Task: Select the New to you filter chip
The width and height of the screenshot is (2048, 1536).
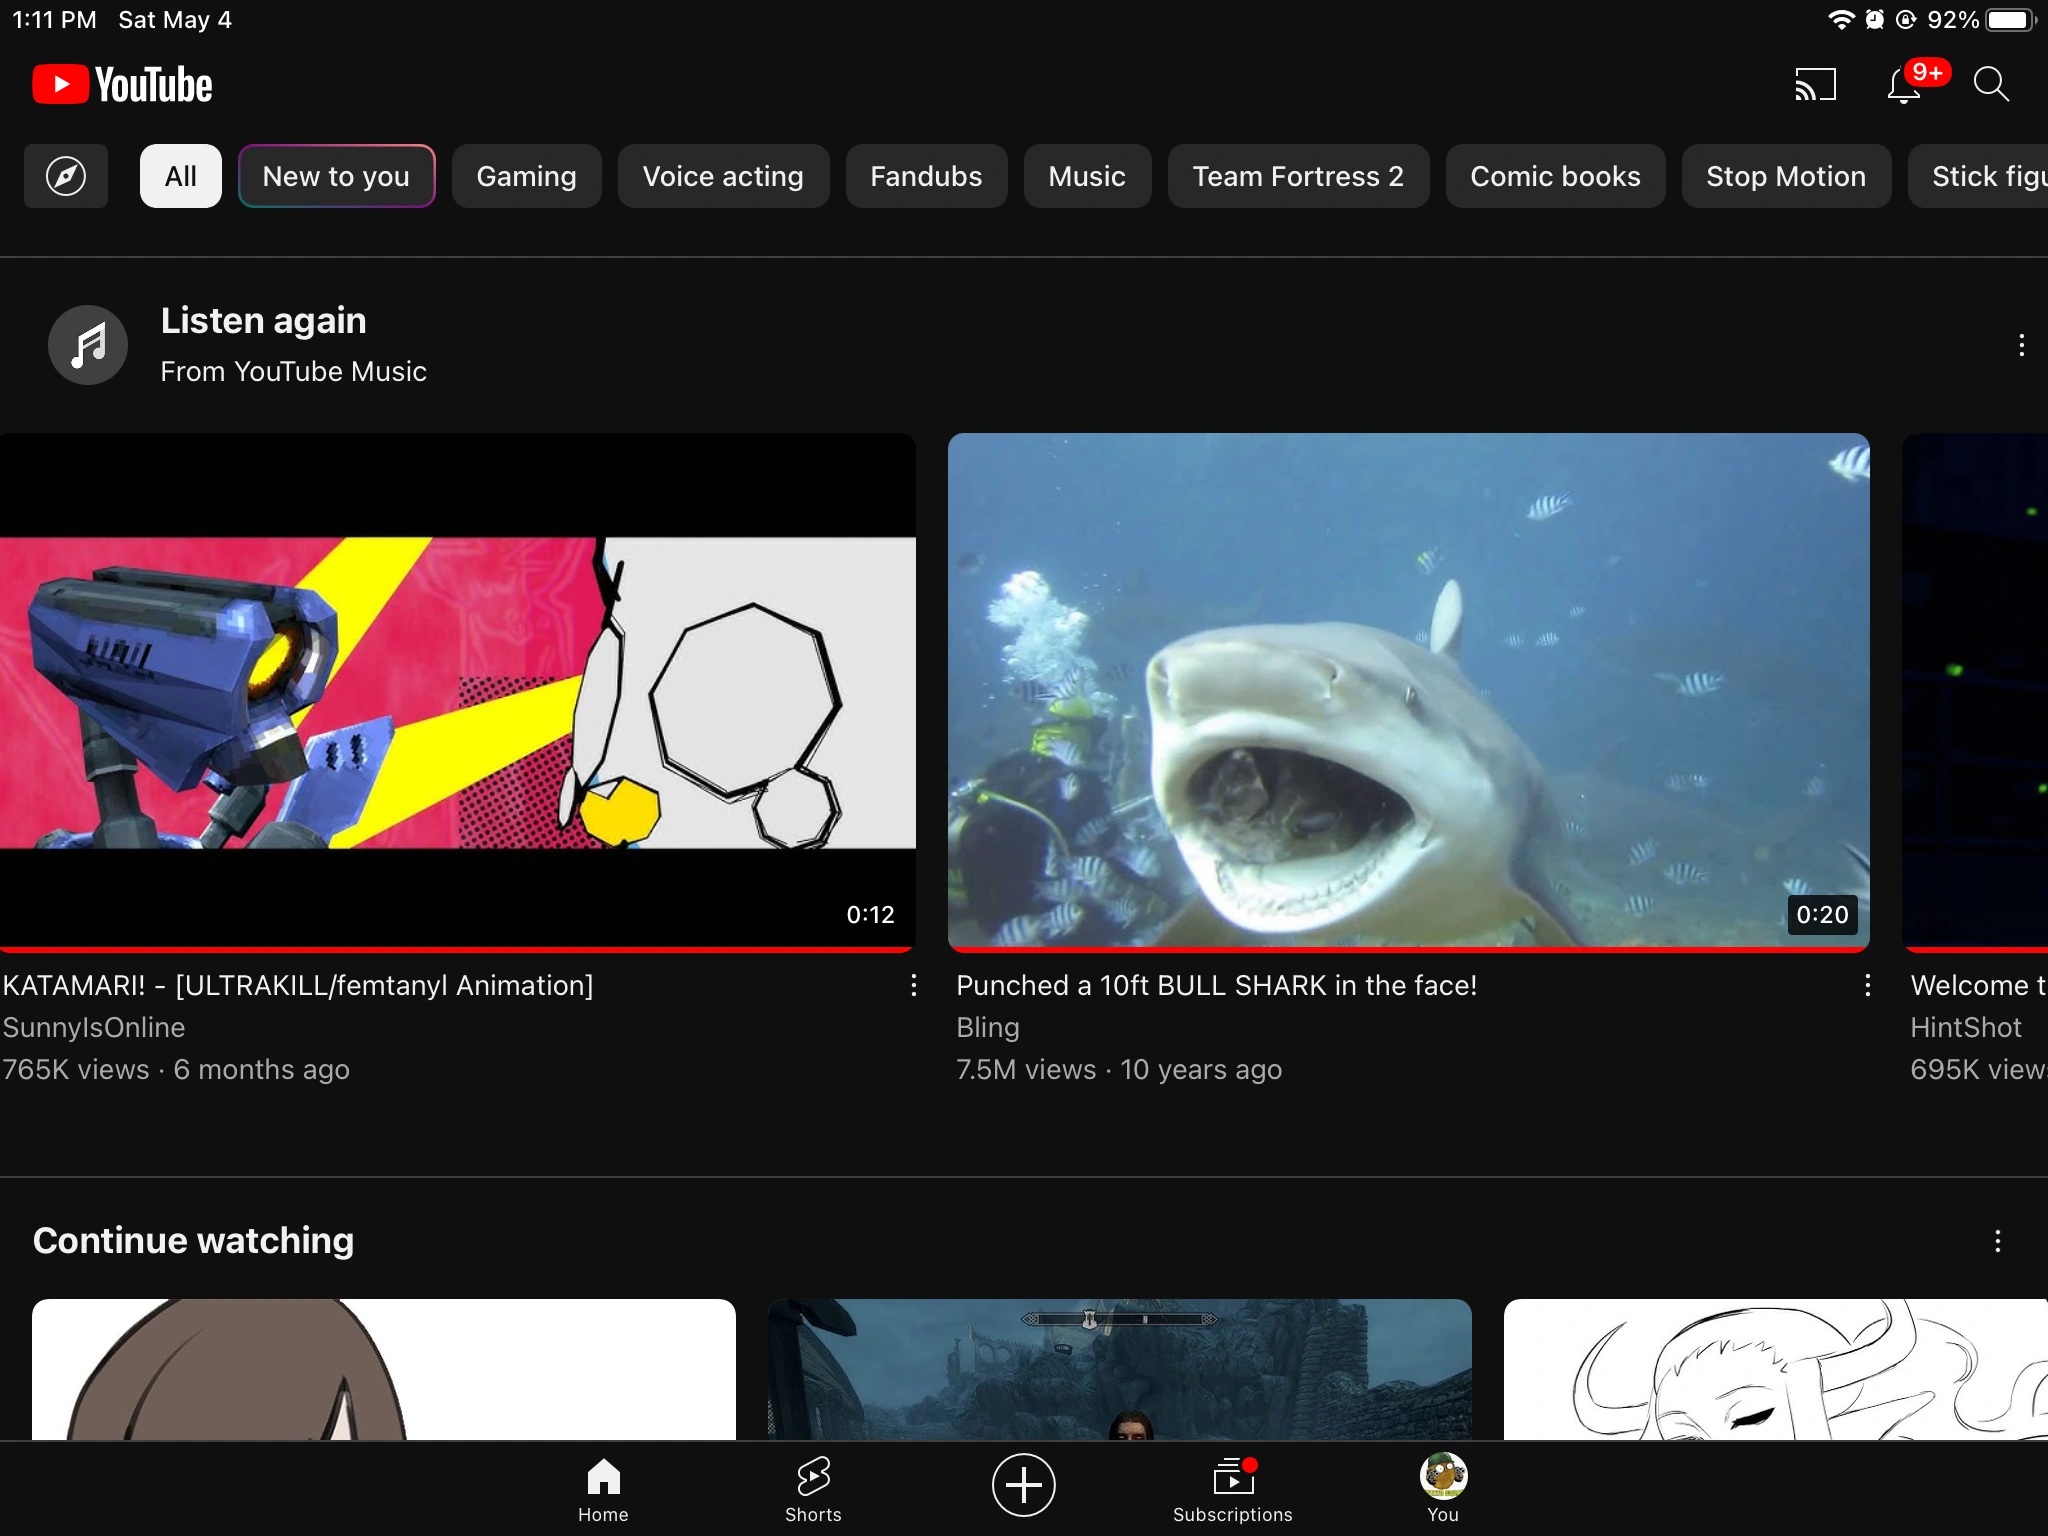Action: click(x=336, y=177)
